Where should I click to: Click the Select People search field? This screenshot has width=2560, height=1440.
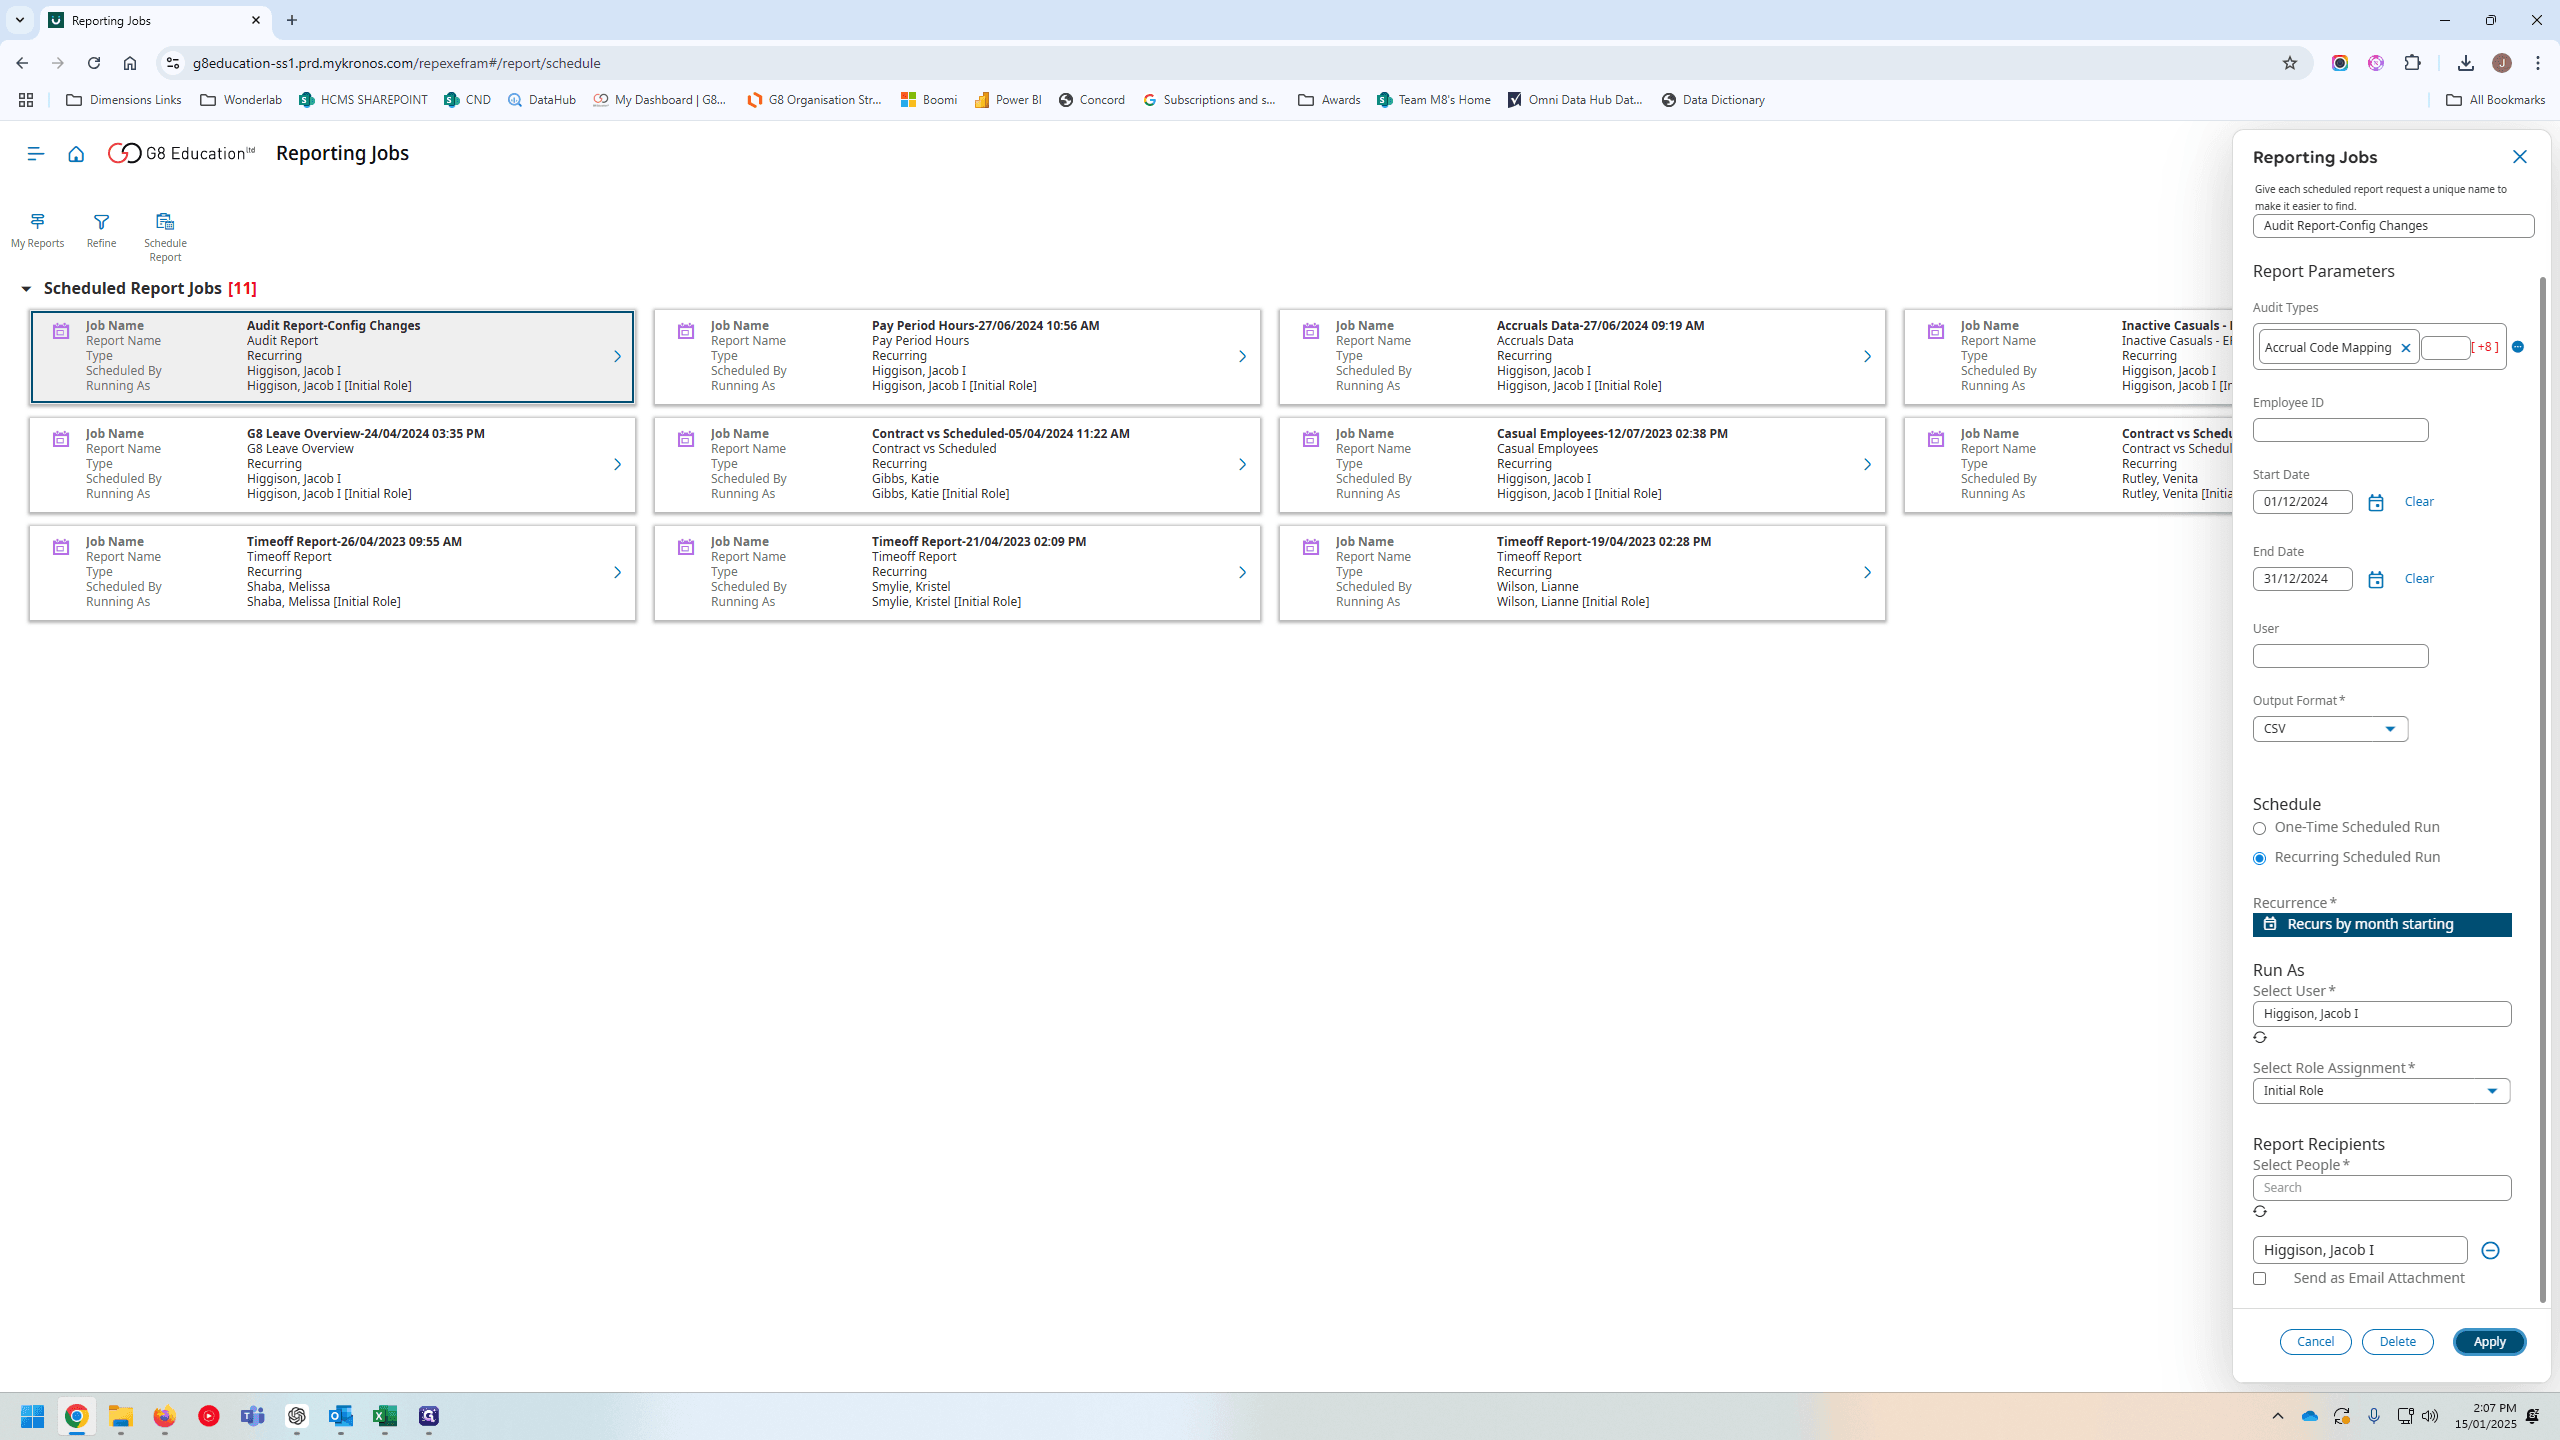(2381, 1188)
